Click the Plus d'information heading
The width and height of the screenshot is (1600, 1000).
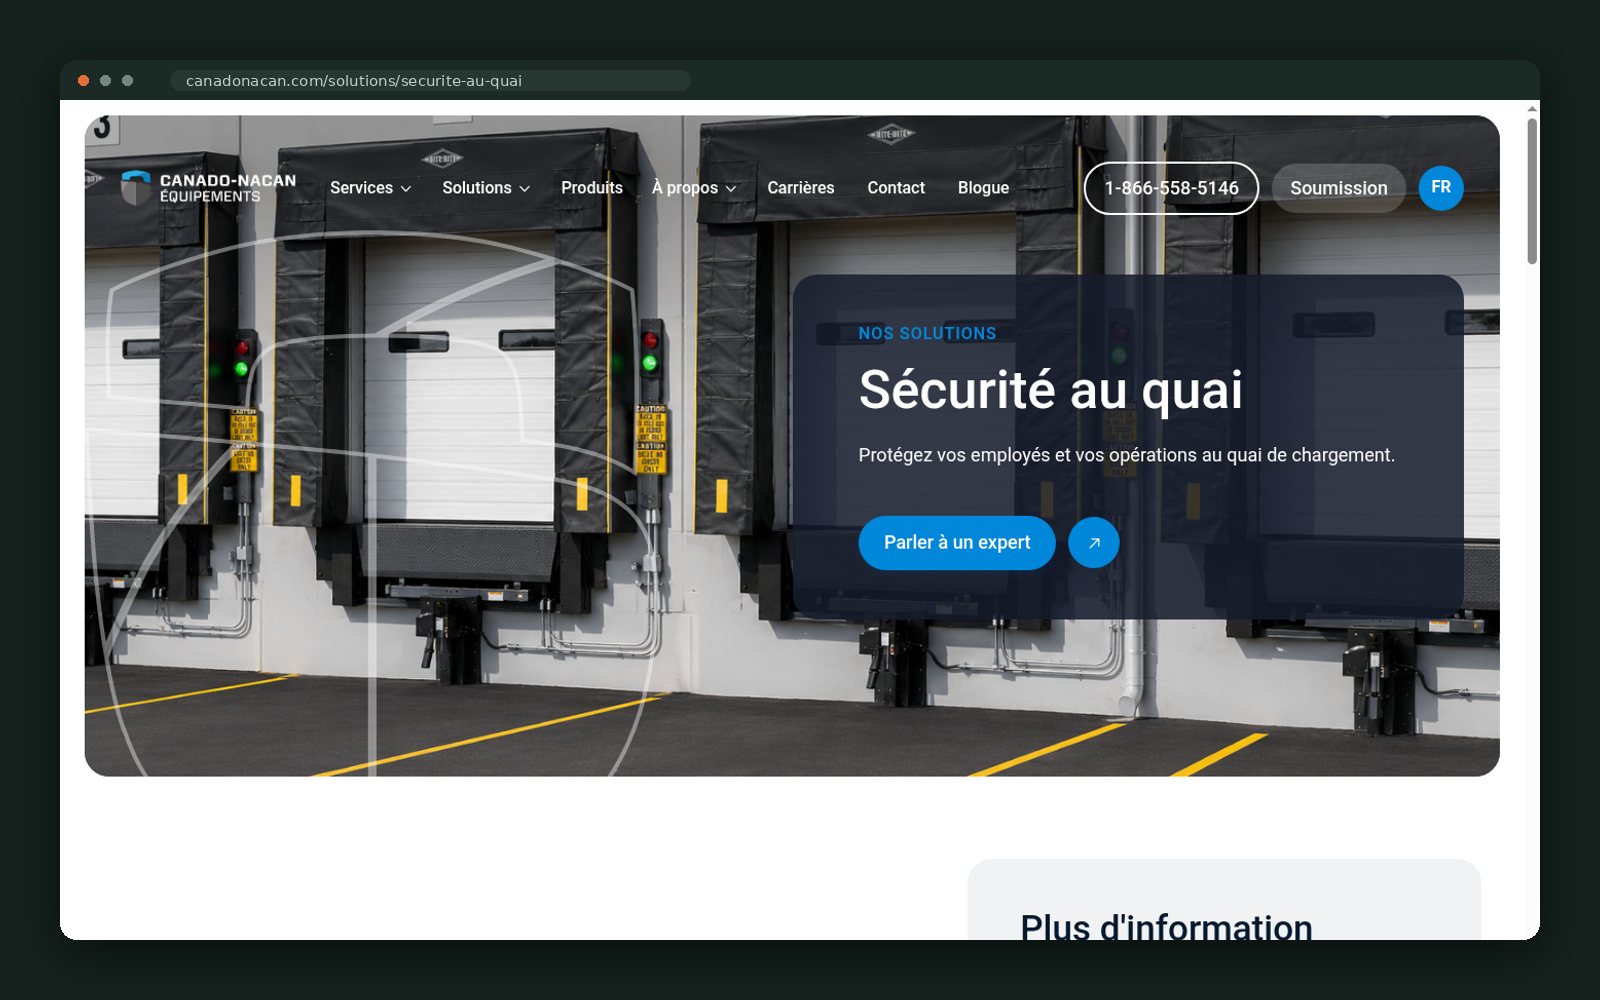[1166, 926]
